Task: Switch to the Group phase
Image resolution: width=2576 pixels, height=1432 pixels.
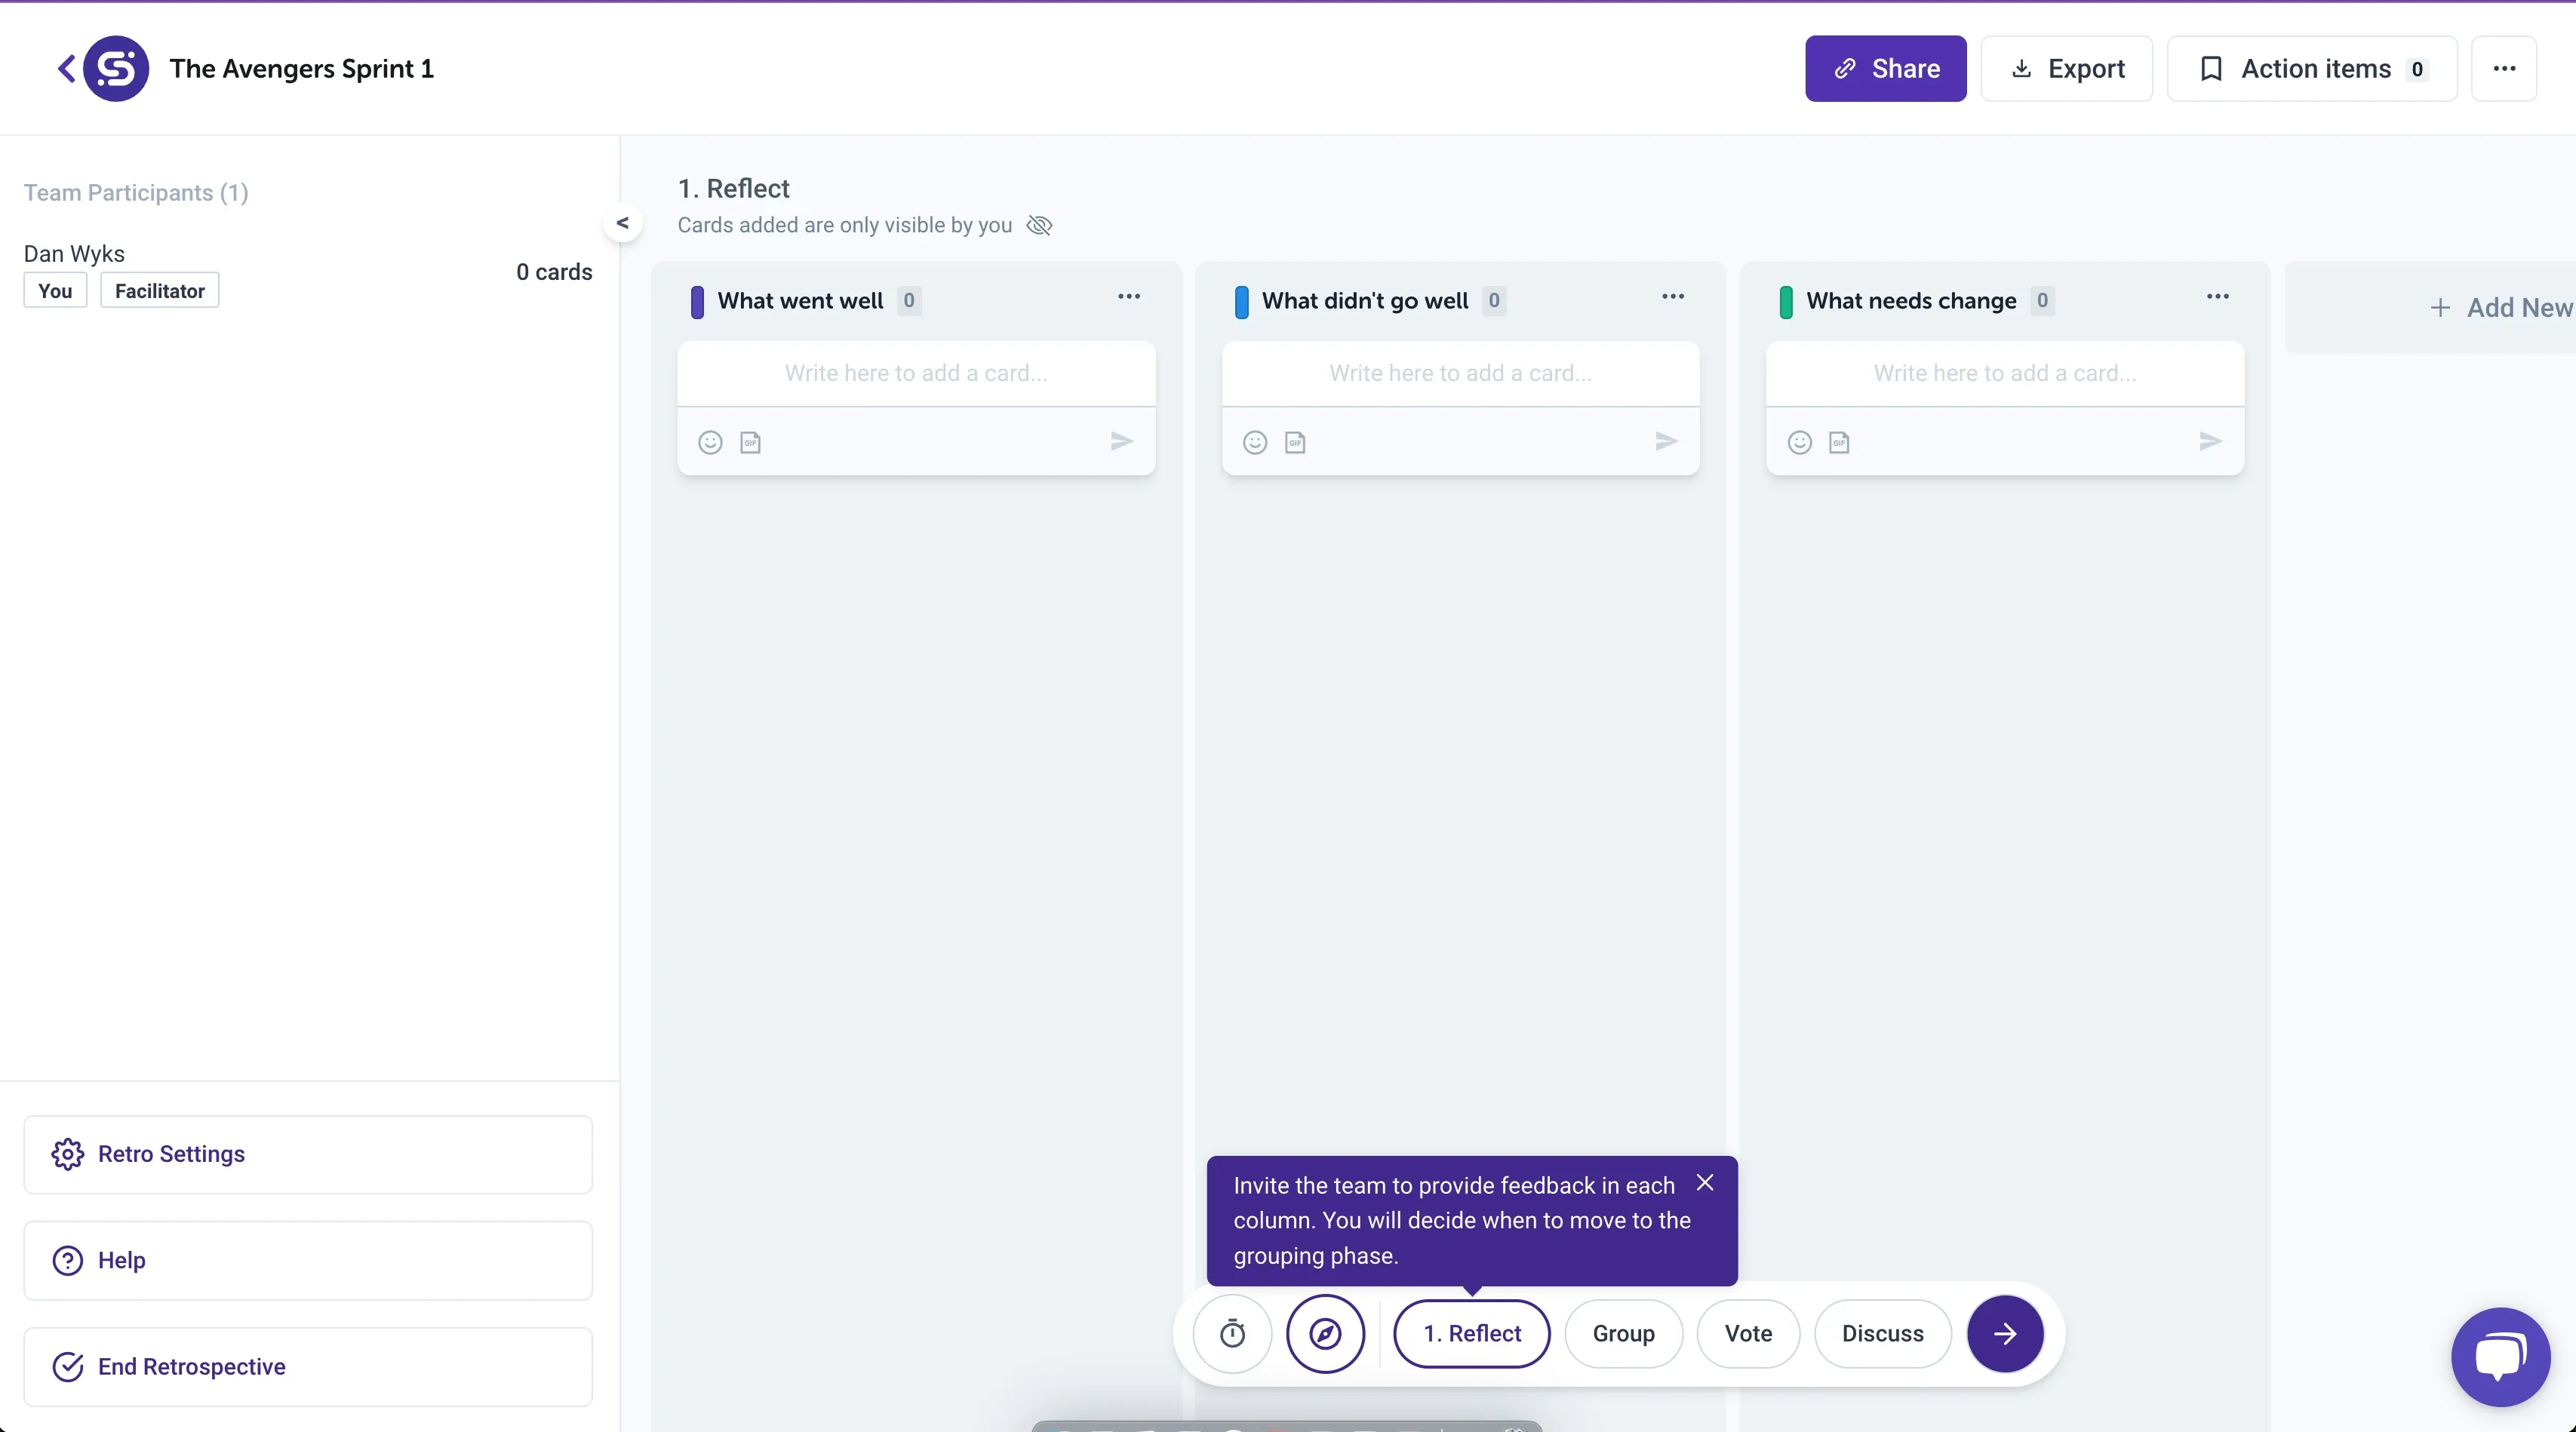Action: point(1623,1333)
